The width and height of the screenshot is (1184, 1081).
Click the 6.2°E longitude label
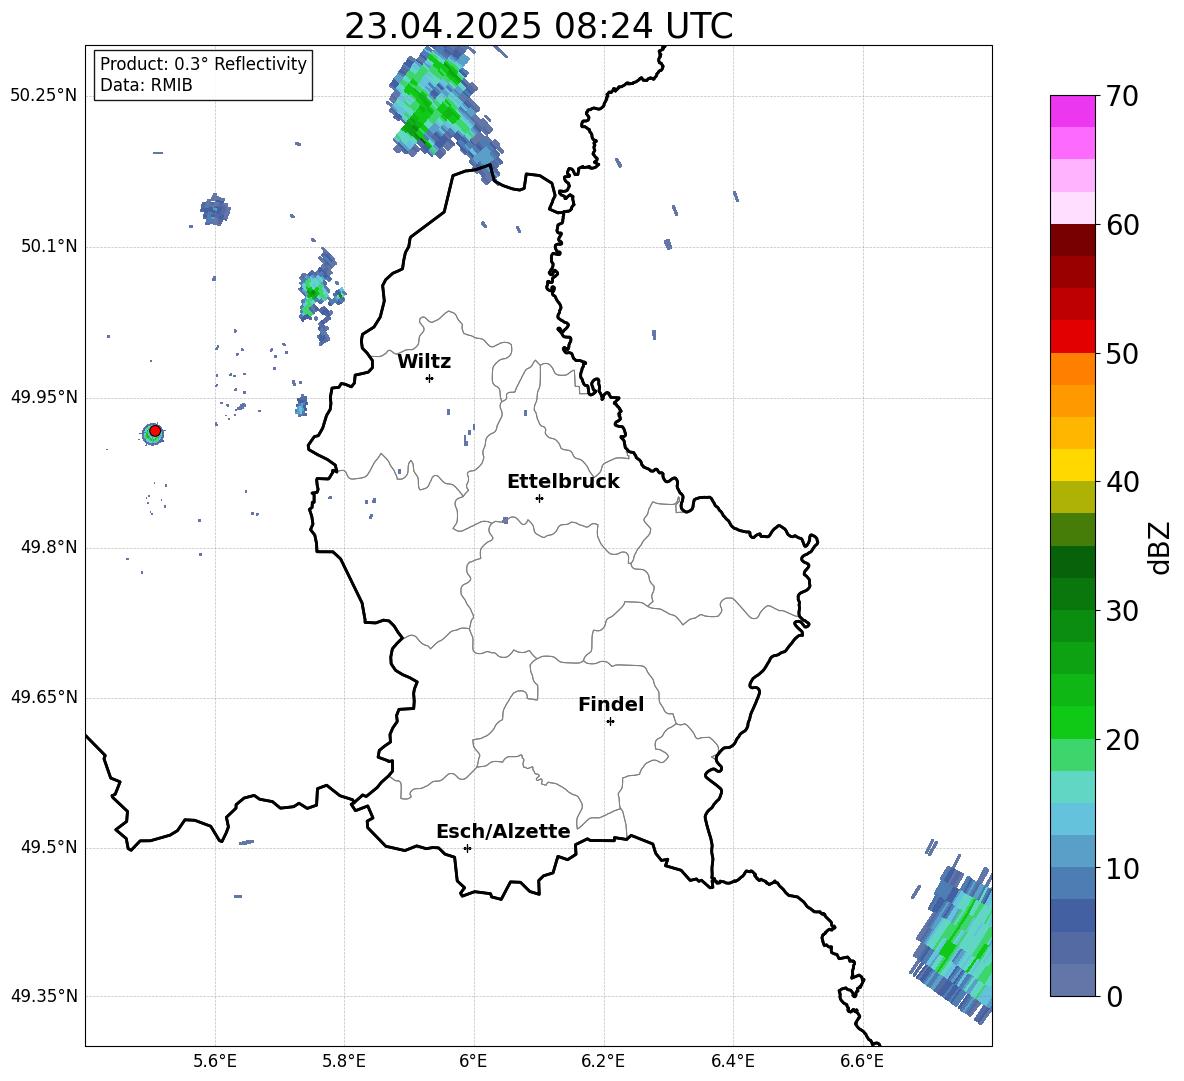[603, 1061]
